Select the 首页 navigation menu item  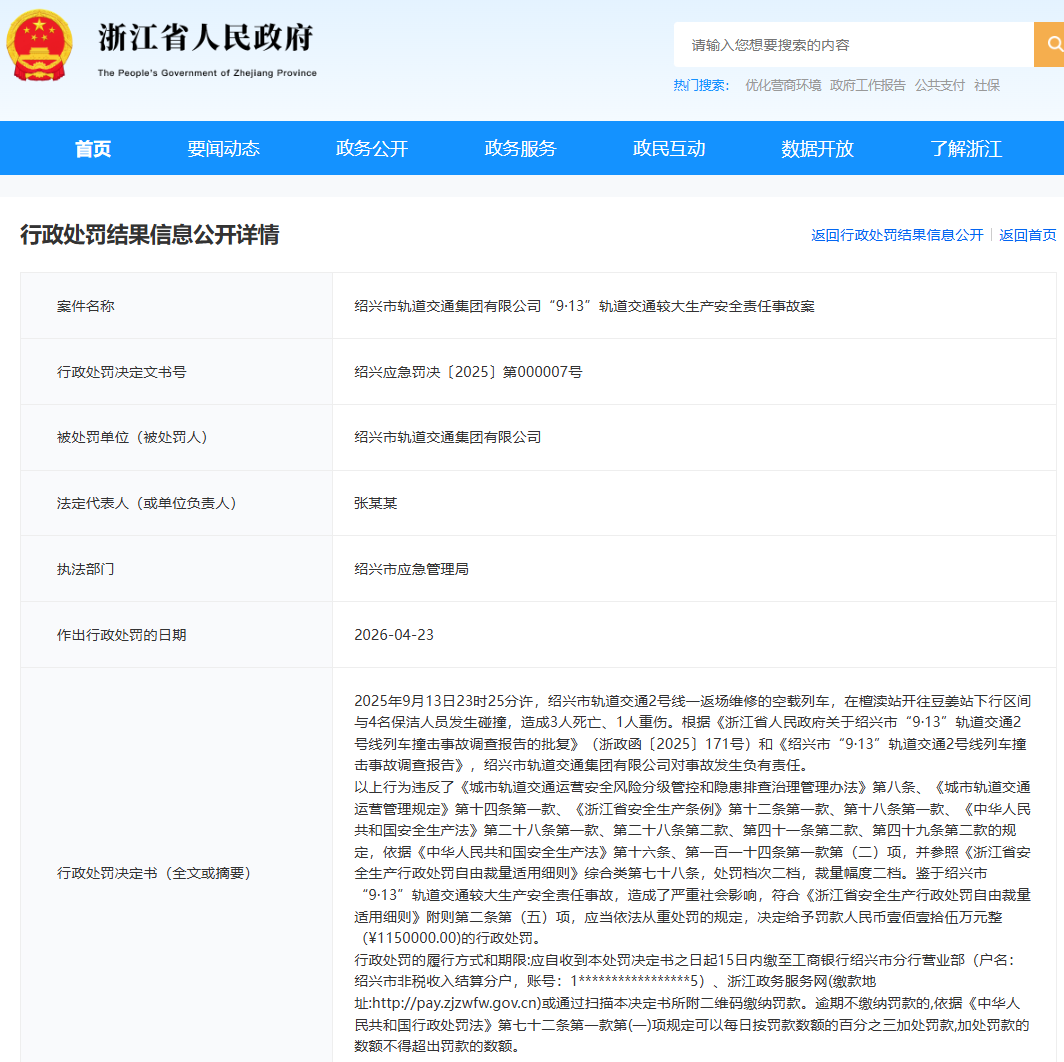click(x=92, y=147)
